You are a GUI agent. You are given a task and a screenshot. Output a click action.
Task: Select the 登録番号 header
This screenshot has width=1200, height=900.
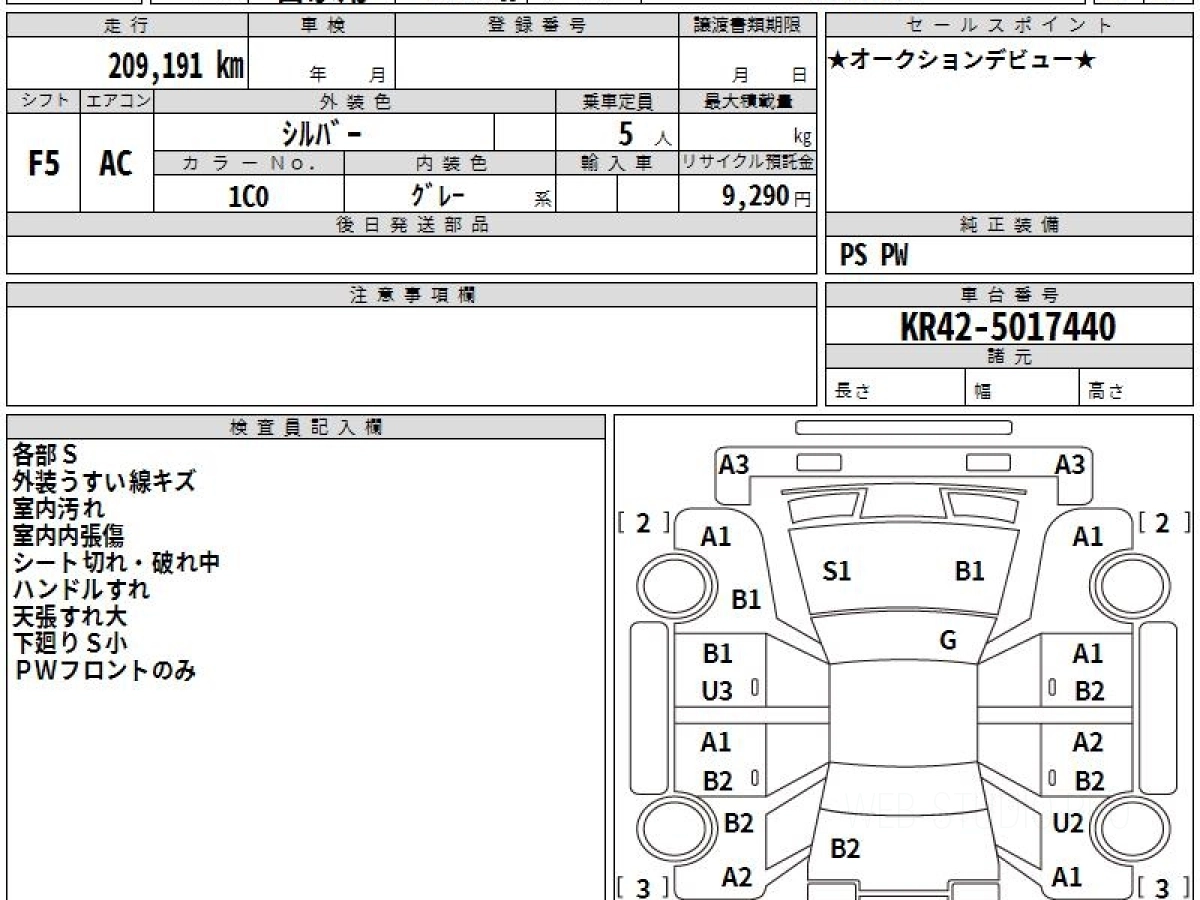537,26
